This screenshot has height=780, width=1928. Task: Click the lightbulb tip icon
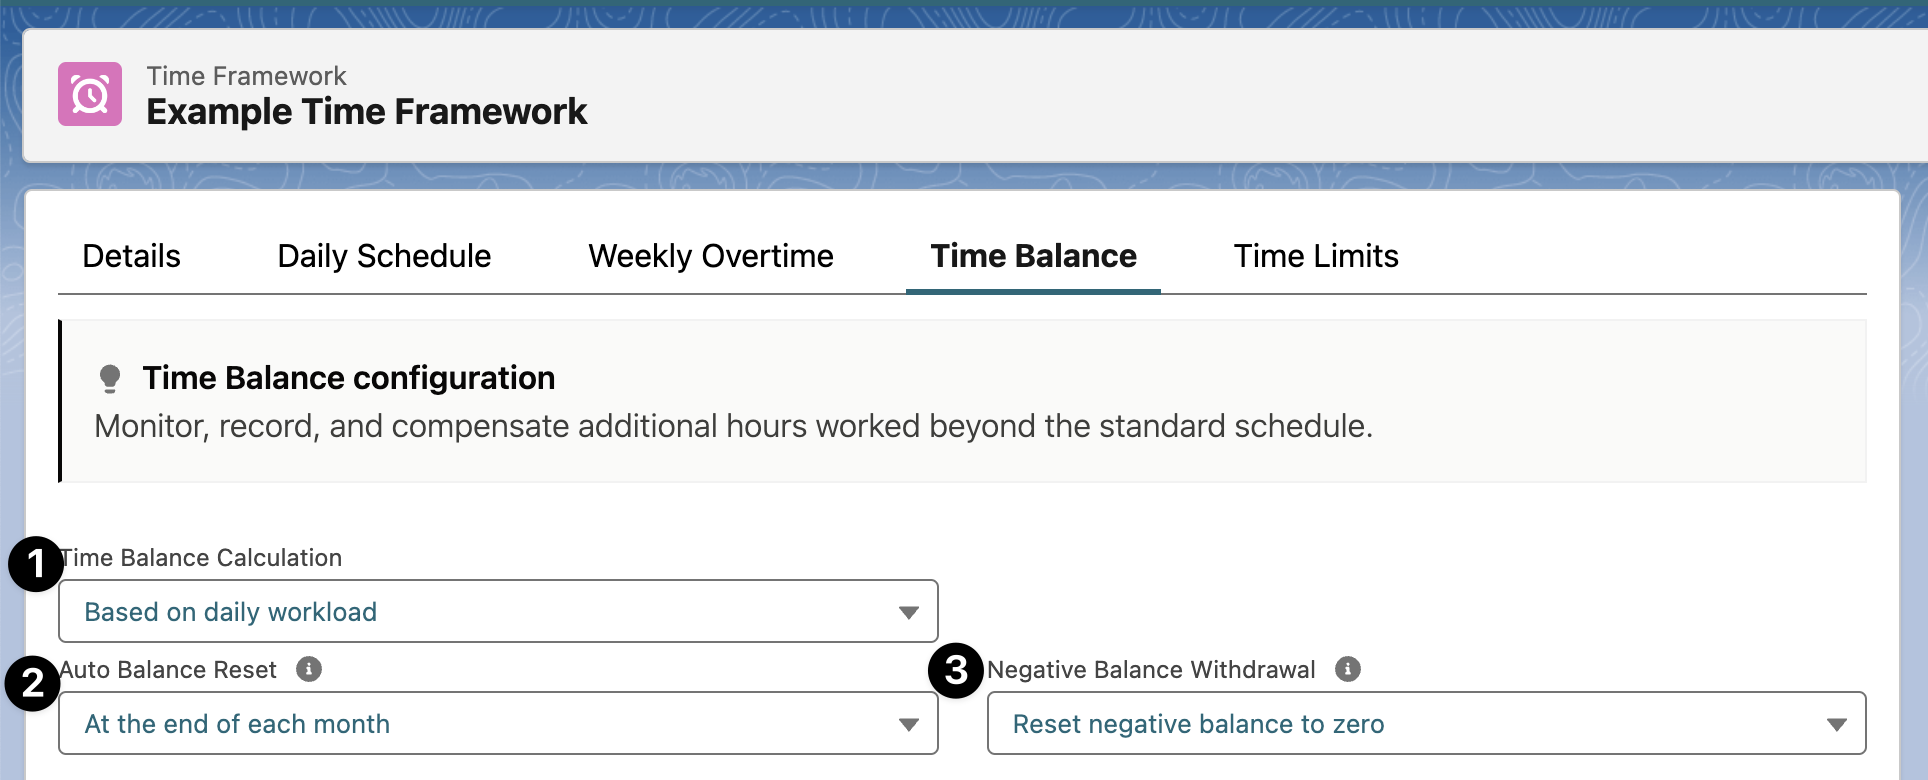pos(110,379)
